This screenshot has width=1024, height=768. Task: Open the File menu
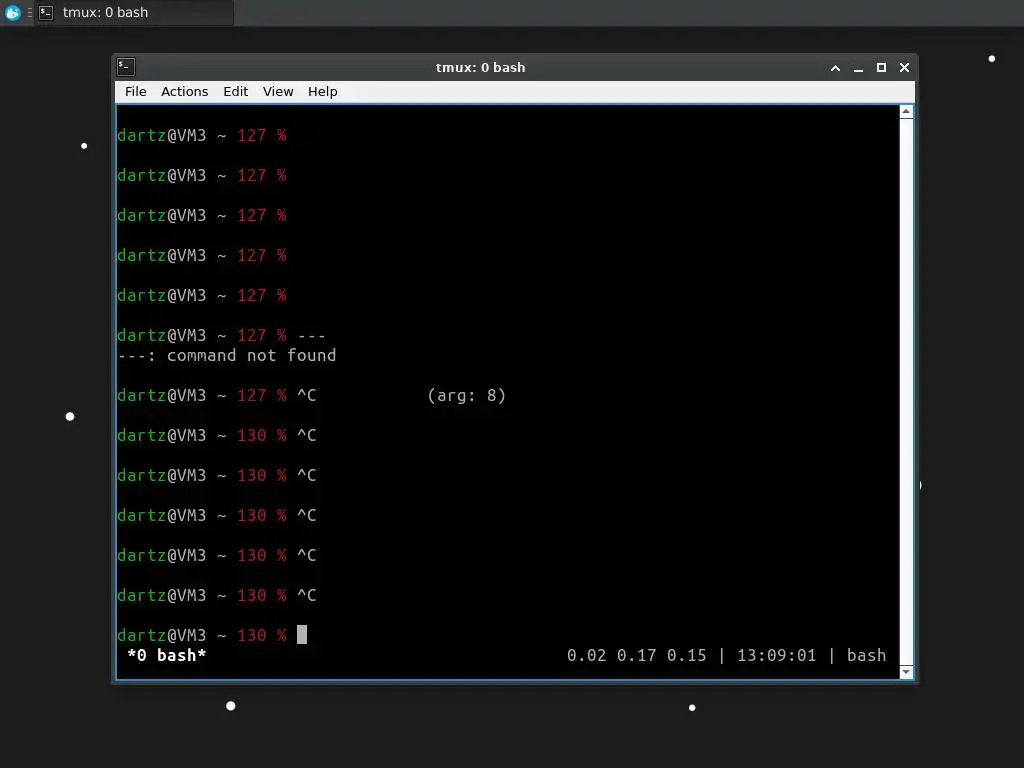tap(136, 91)
